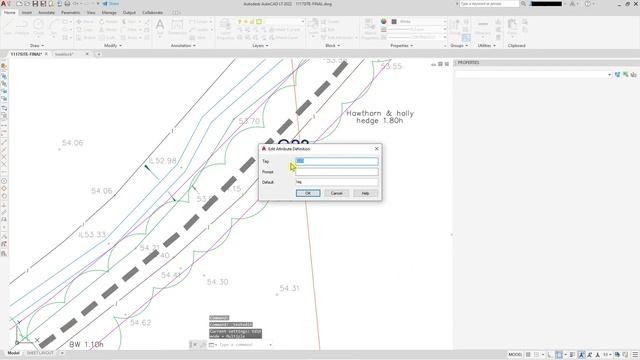
Task: Open the Annotate ribbon tab
Action: tap(46, 13)
